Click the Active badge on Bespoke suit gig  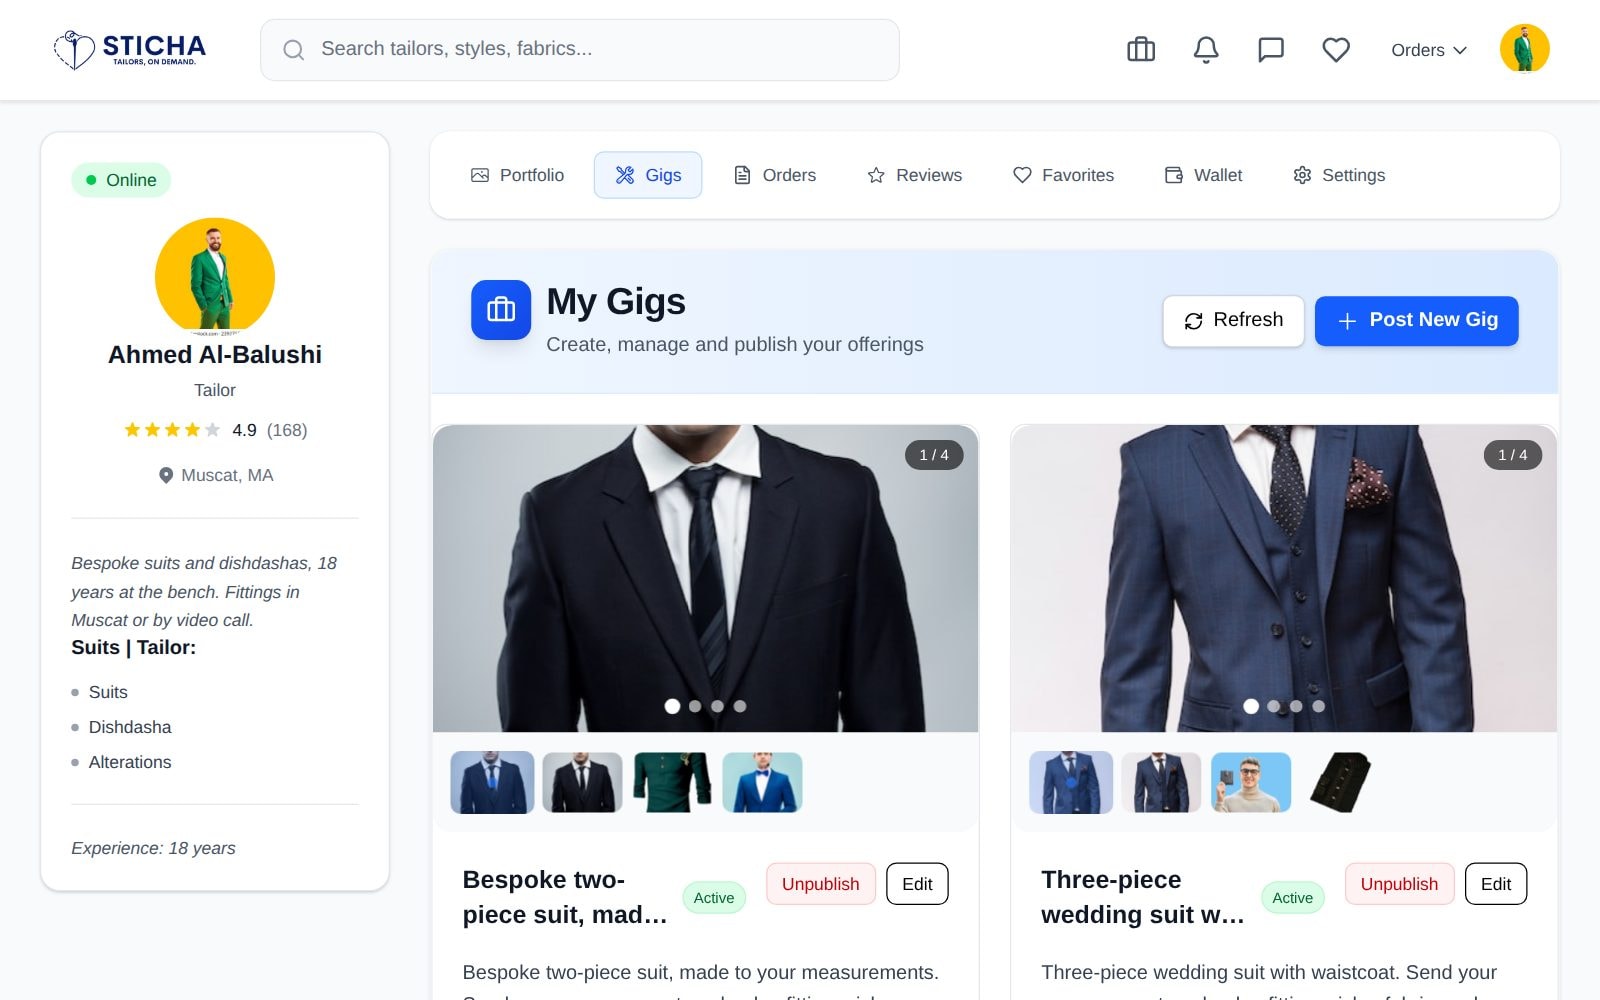pos(714,898)
